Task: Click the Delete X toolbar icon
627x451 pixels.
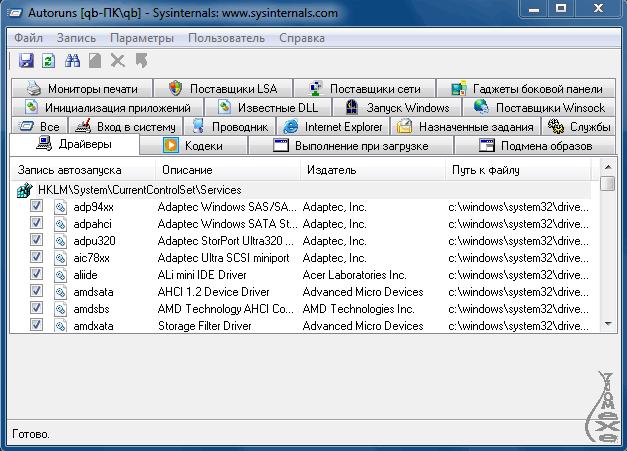Action: point(118,61)
